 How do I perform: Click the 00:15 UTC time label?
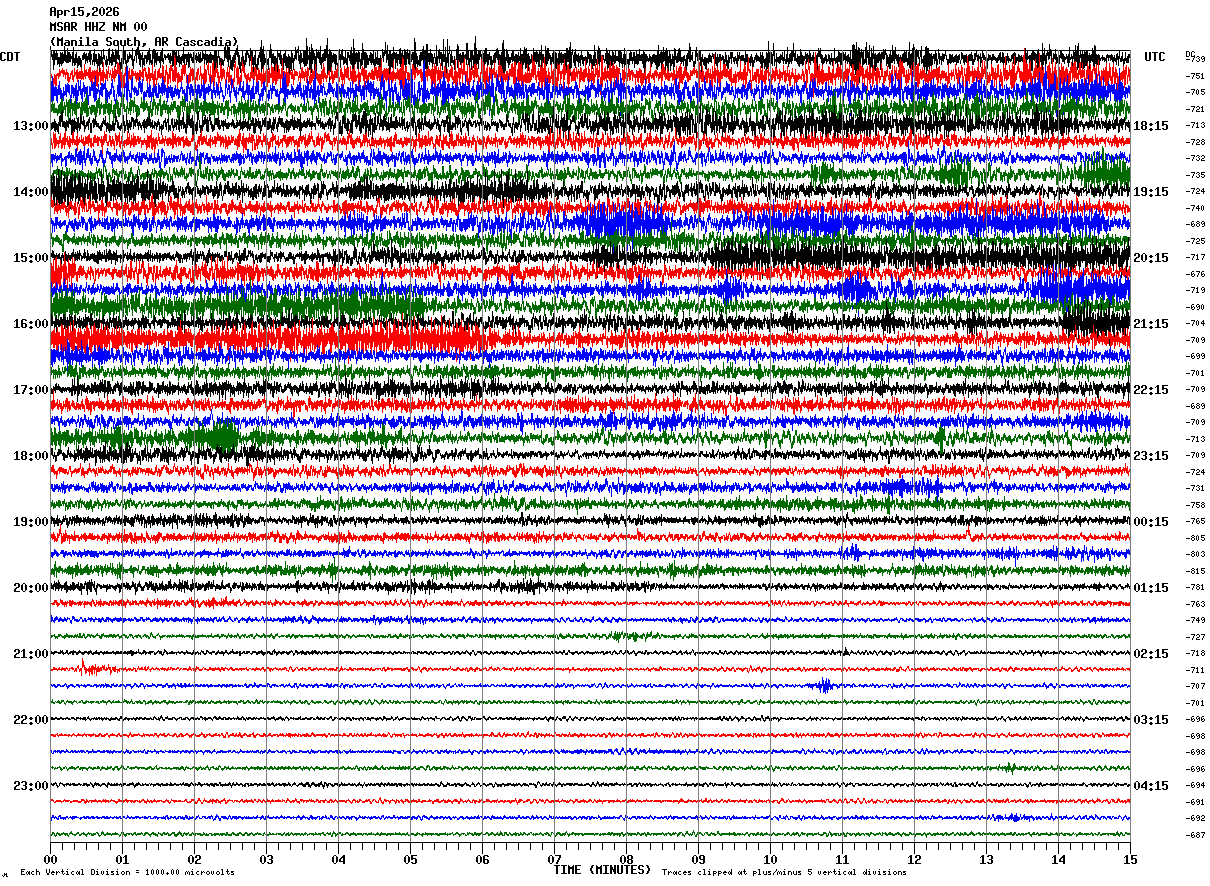click(x=1150, y=522)
